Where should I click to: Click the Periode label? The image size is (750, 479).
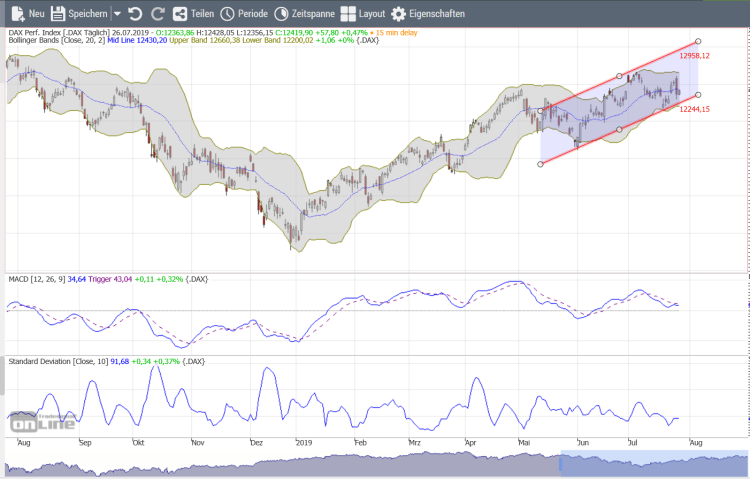[x=253, y=14]
